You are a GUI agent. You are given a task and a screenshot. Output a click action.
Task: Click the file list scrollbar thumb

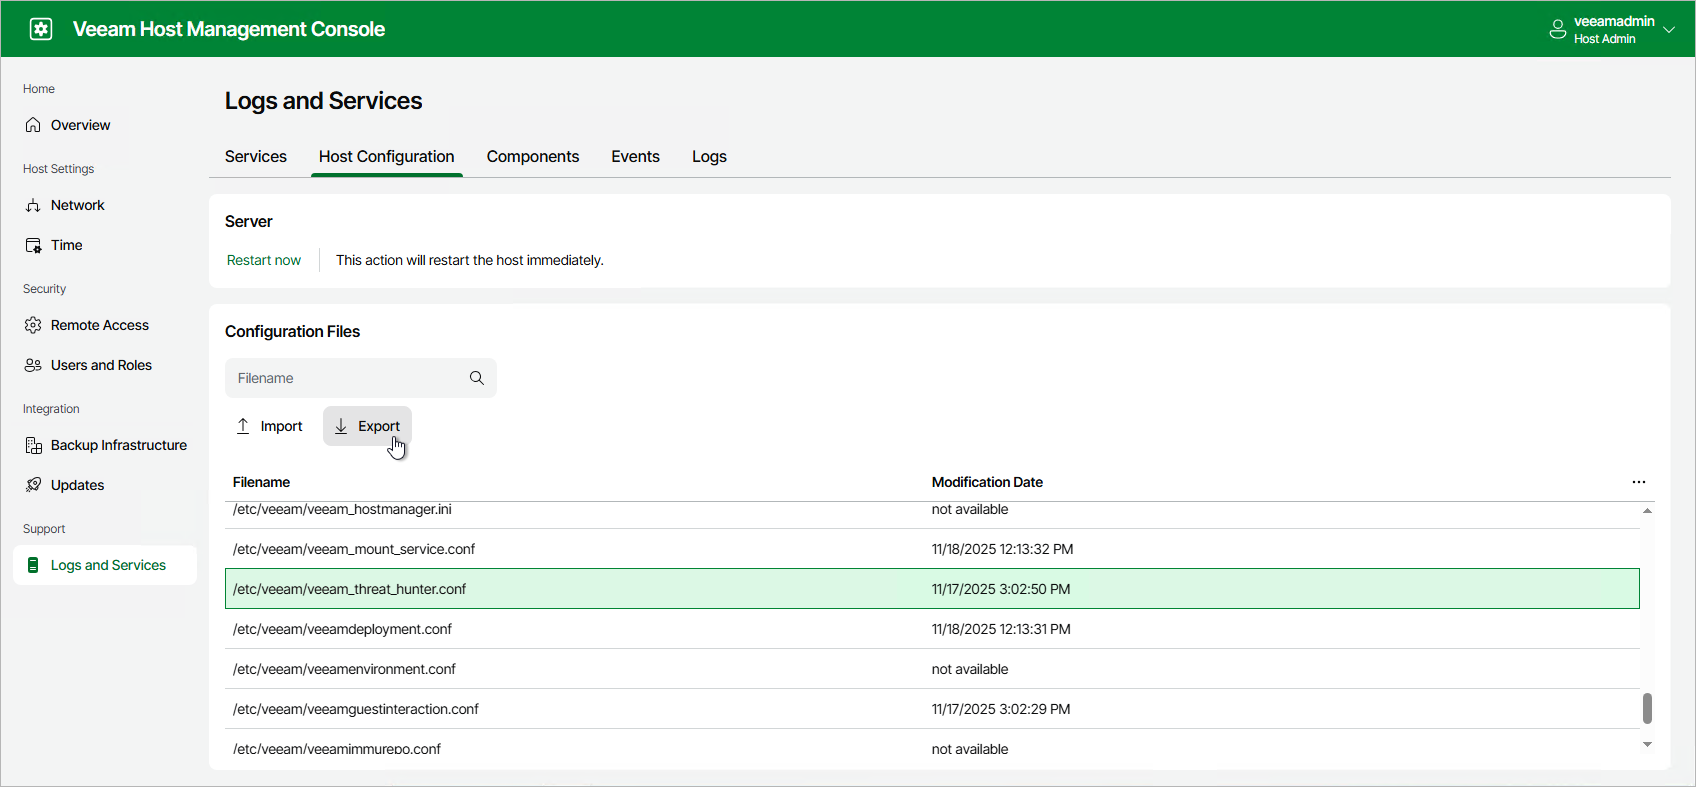pos(1647,708)
